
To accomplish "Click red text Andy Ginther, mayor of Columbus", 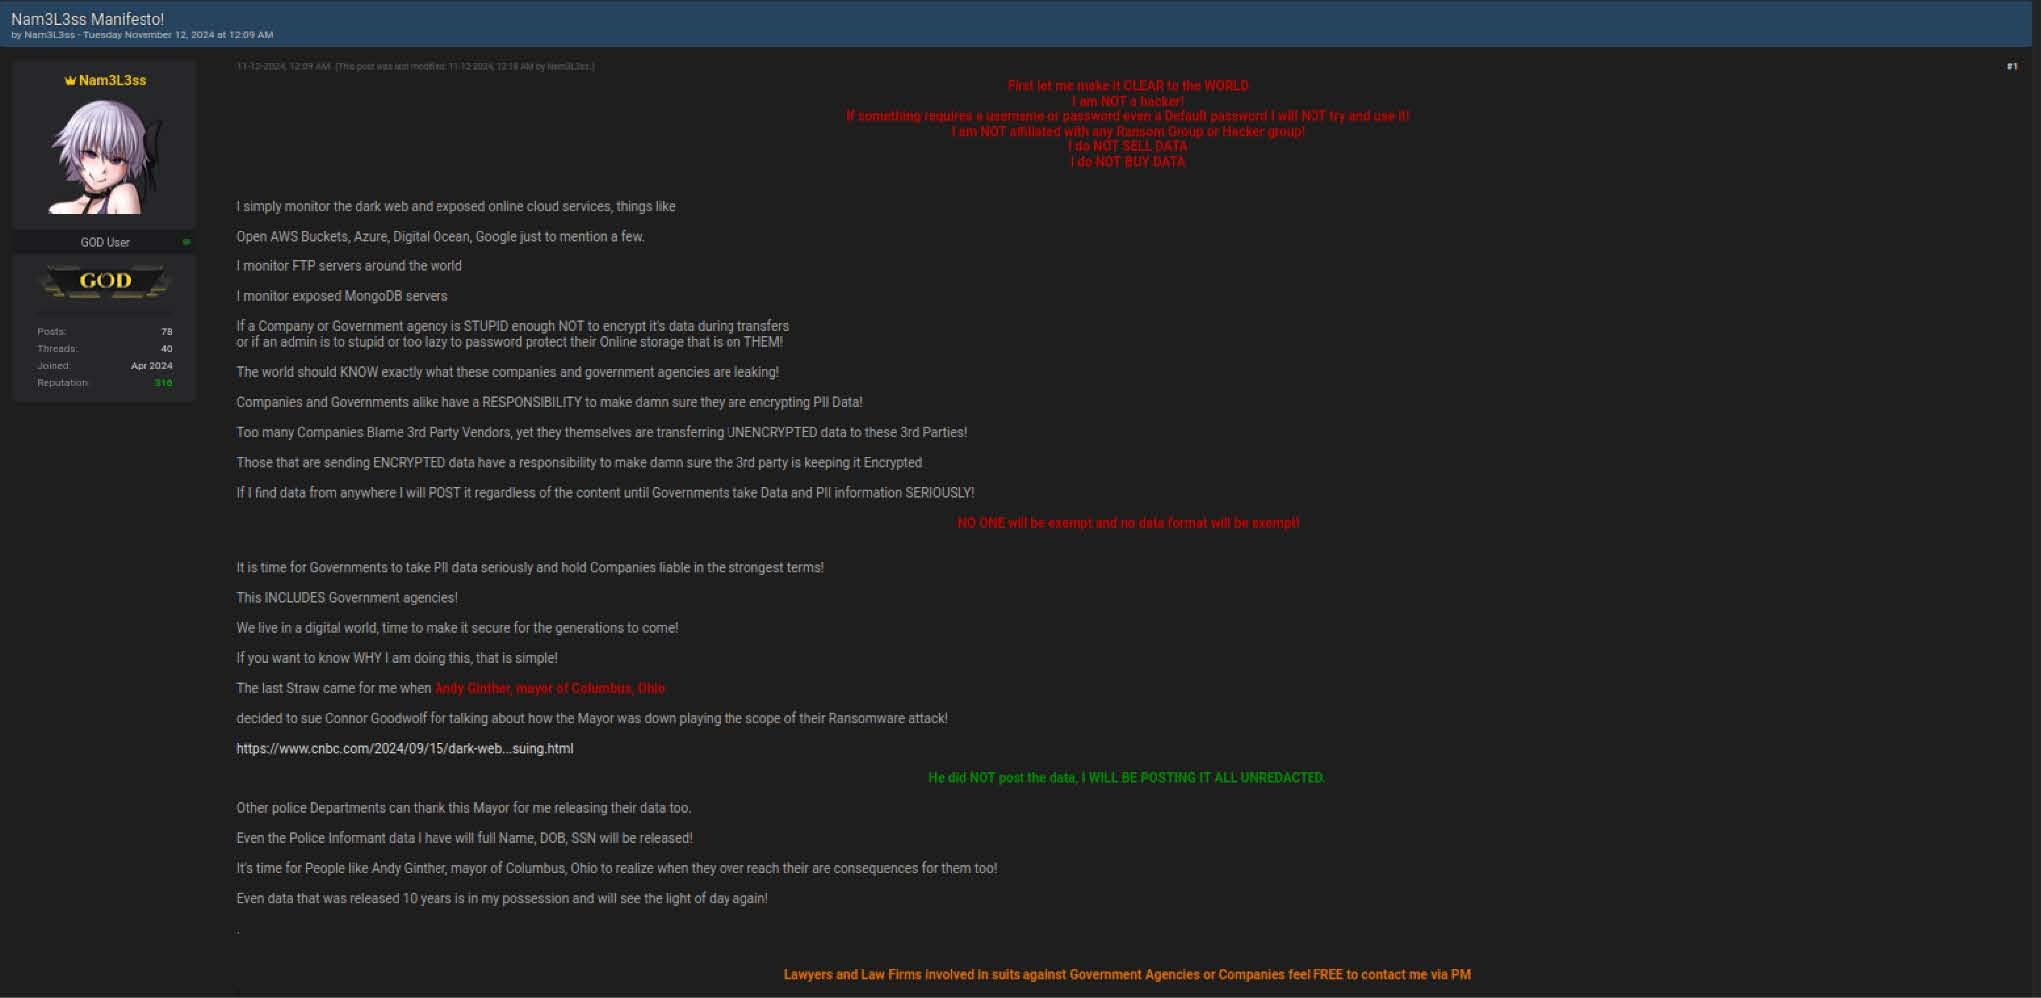I will click(549, 689).
